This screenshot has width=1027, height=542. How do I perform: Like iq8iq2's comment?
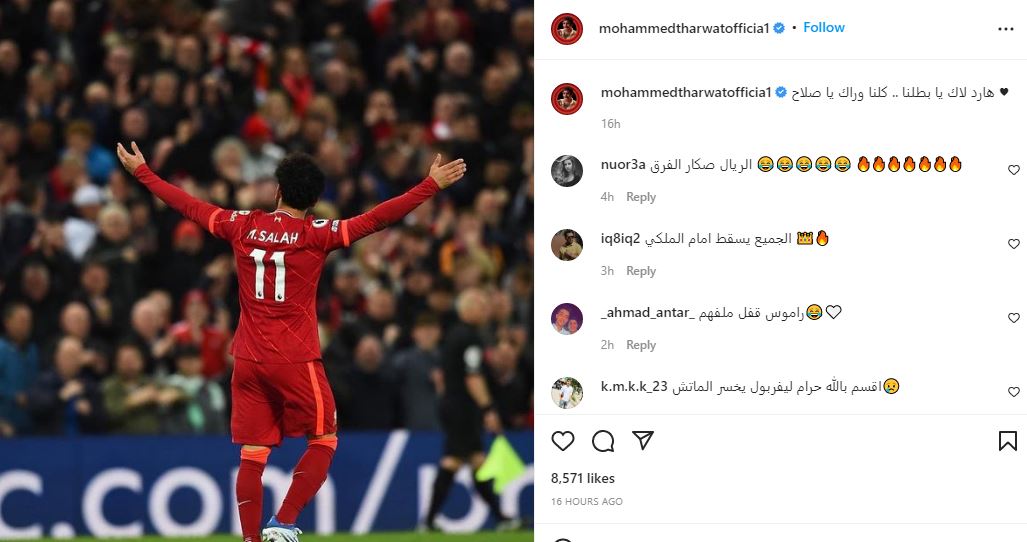click(1013, 244)
